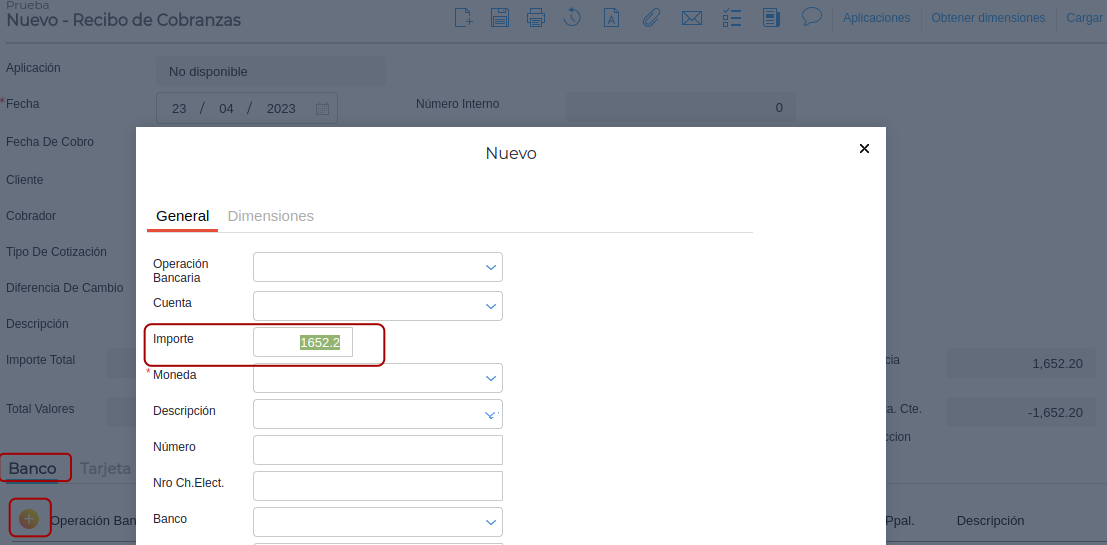
Task: Switch to the Dimensiones tab
Action: pyautogui.click(x=271, y=216)
